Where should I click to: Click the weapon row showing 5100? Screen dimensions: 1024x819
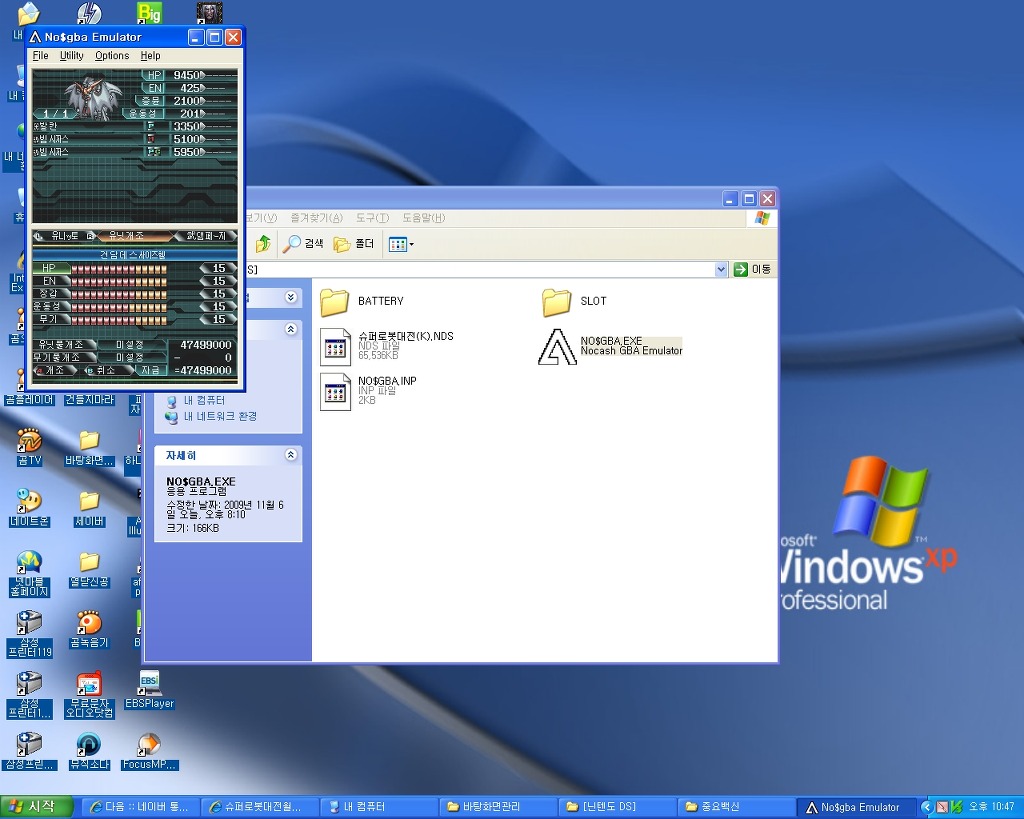[x=135, y=139]
